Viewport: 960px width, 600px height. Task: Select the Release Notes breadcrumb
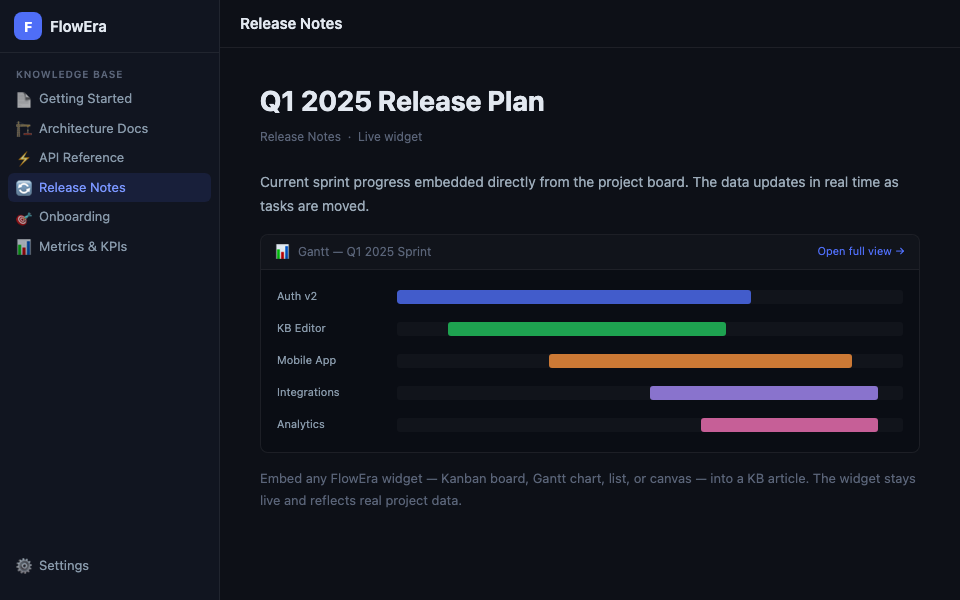point(300,137)
